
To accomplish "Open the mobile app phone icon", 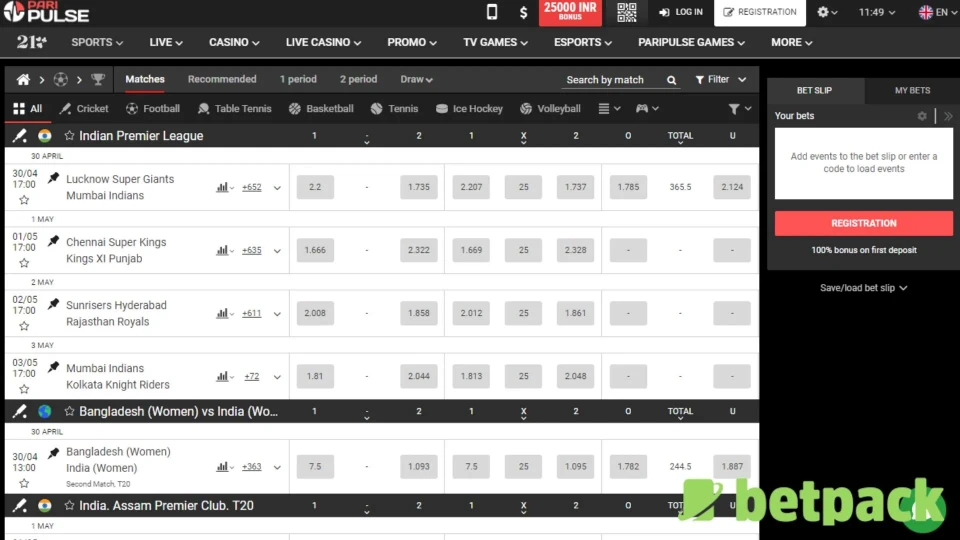I will (492, 12).
